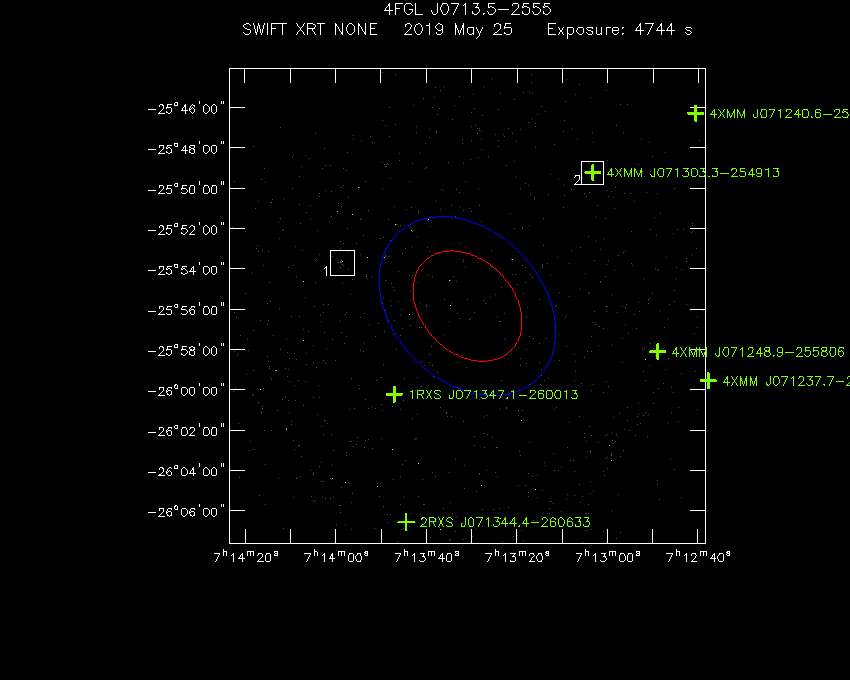Click the 4XMM J071248.9-255806 label
This screenshot has height=680, width=850.
point(758,352)
